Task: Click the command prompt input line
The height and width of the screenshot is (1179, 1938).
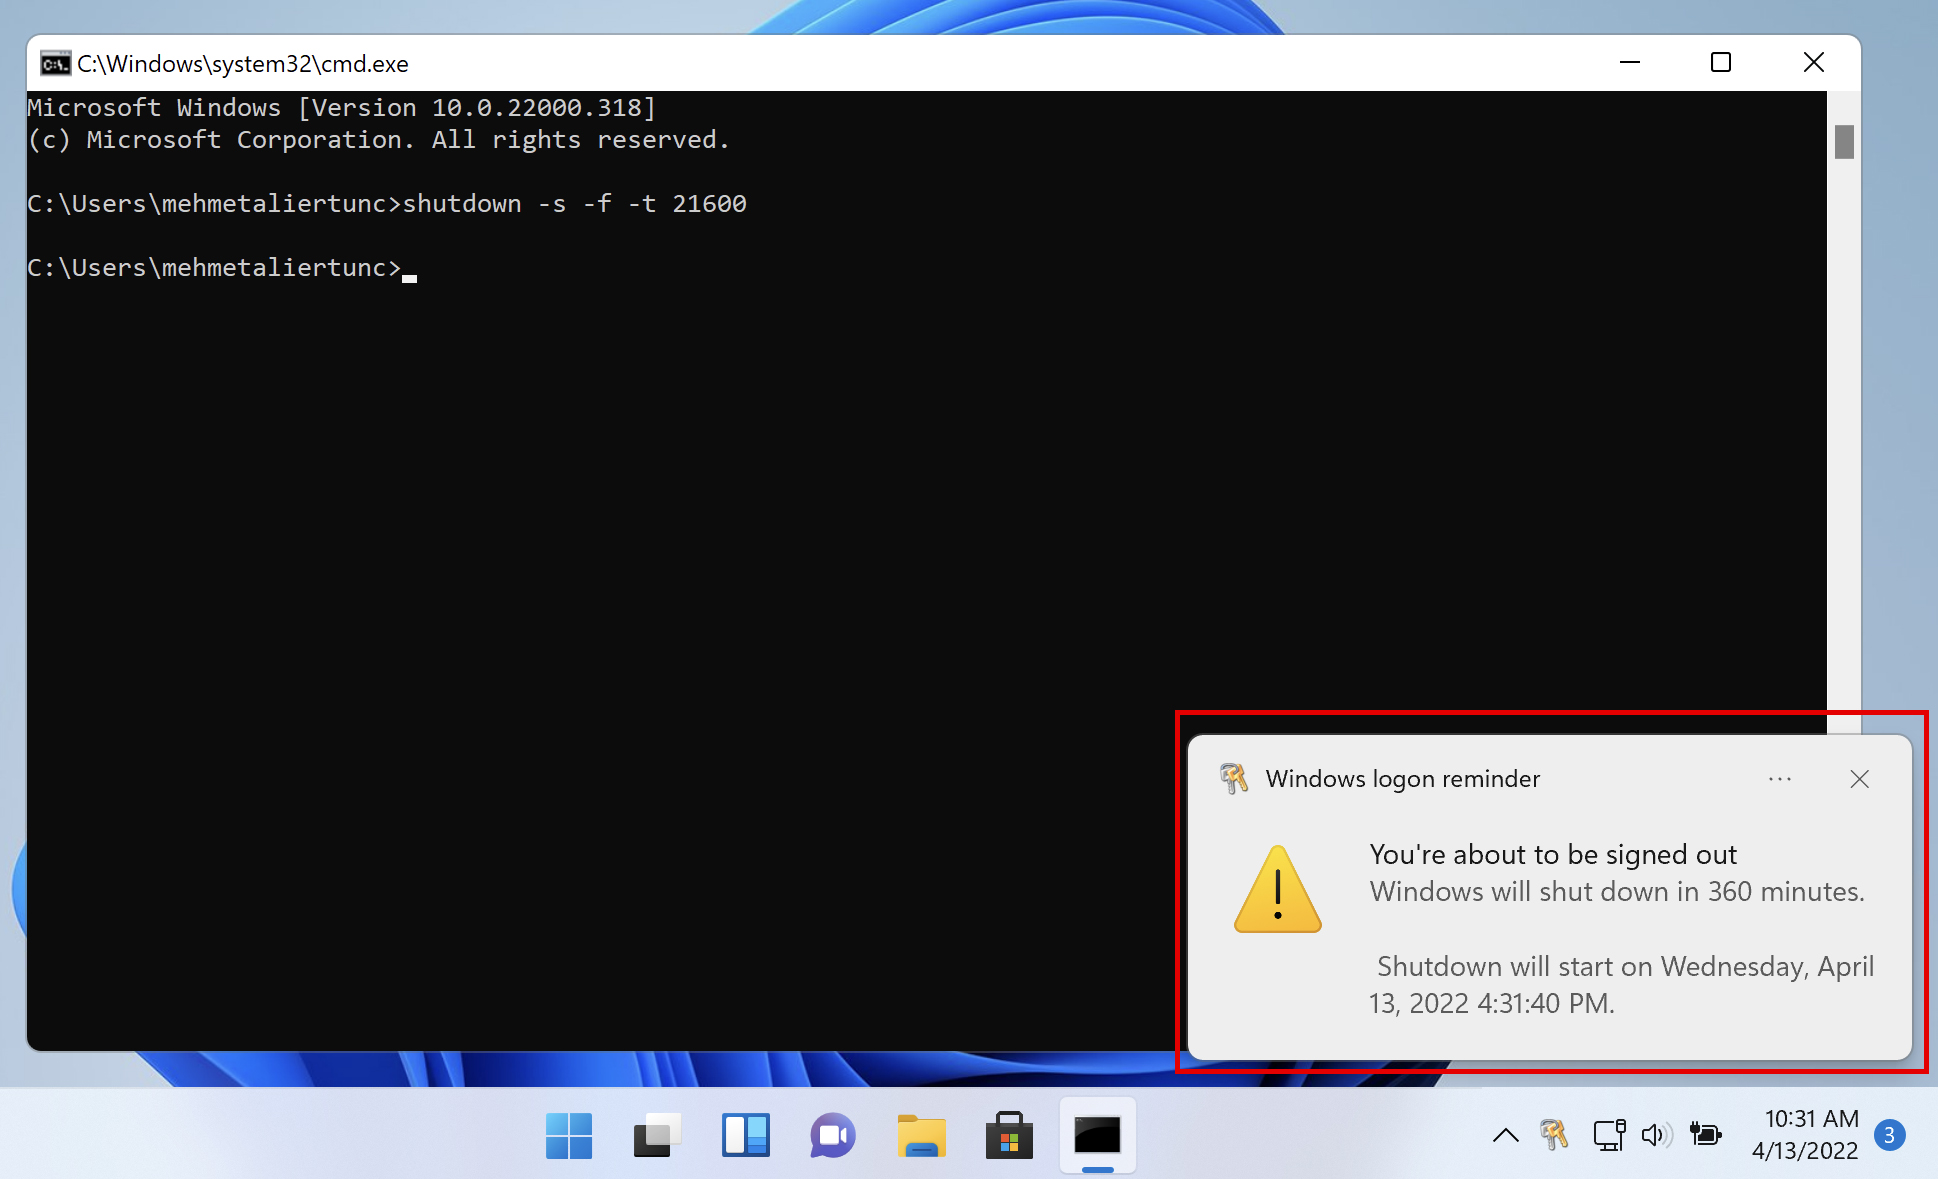Action: [x=408, y=268]
